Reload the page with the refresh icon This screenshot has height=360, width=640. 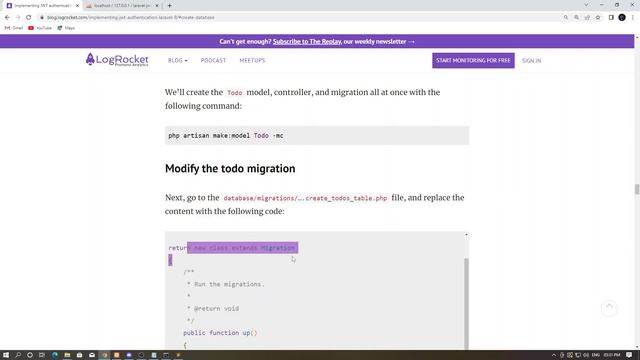tap(29, 18)
